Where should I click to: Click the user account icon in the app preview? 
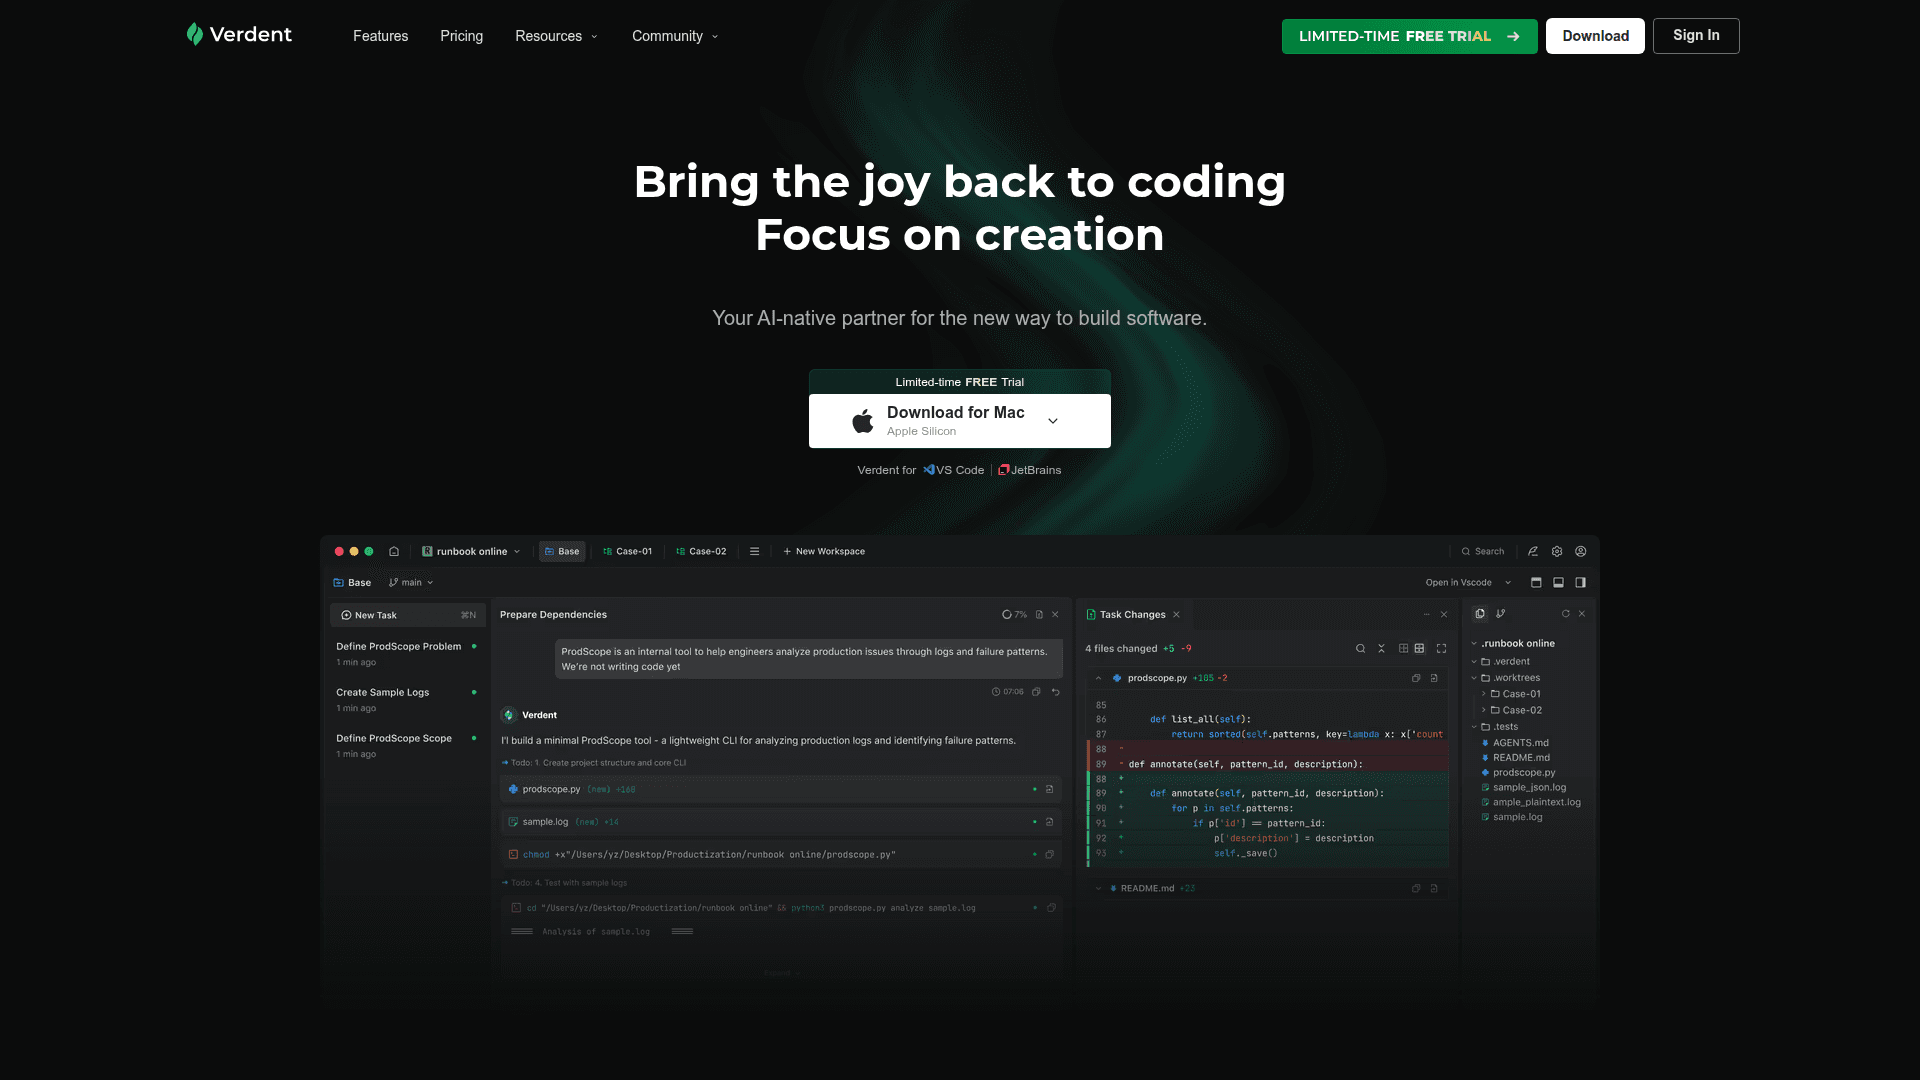pyautogui.click(x=1581, y=551)
